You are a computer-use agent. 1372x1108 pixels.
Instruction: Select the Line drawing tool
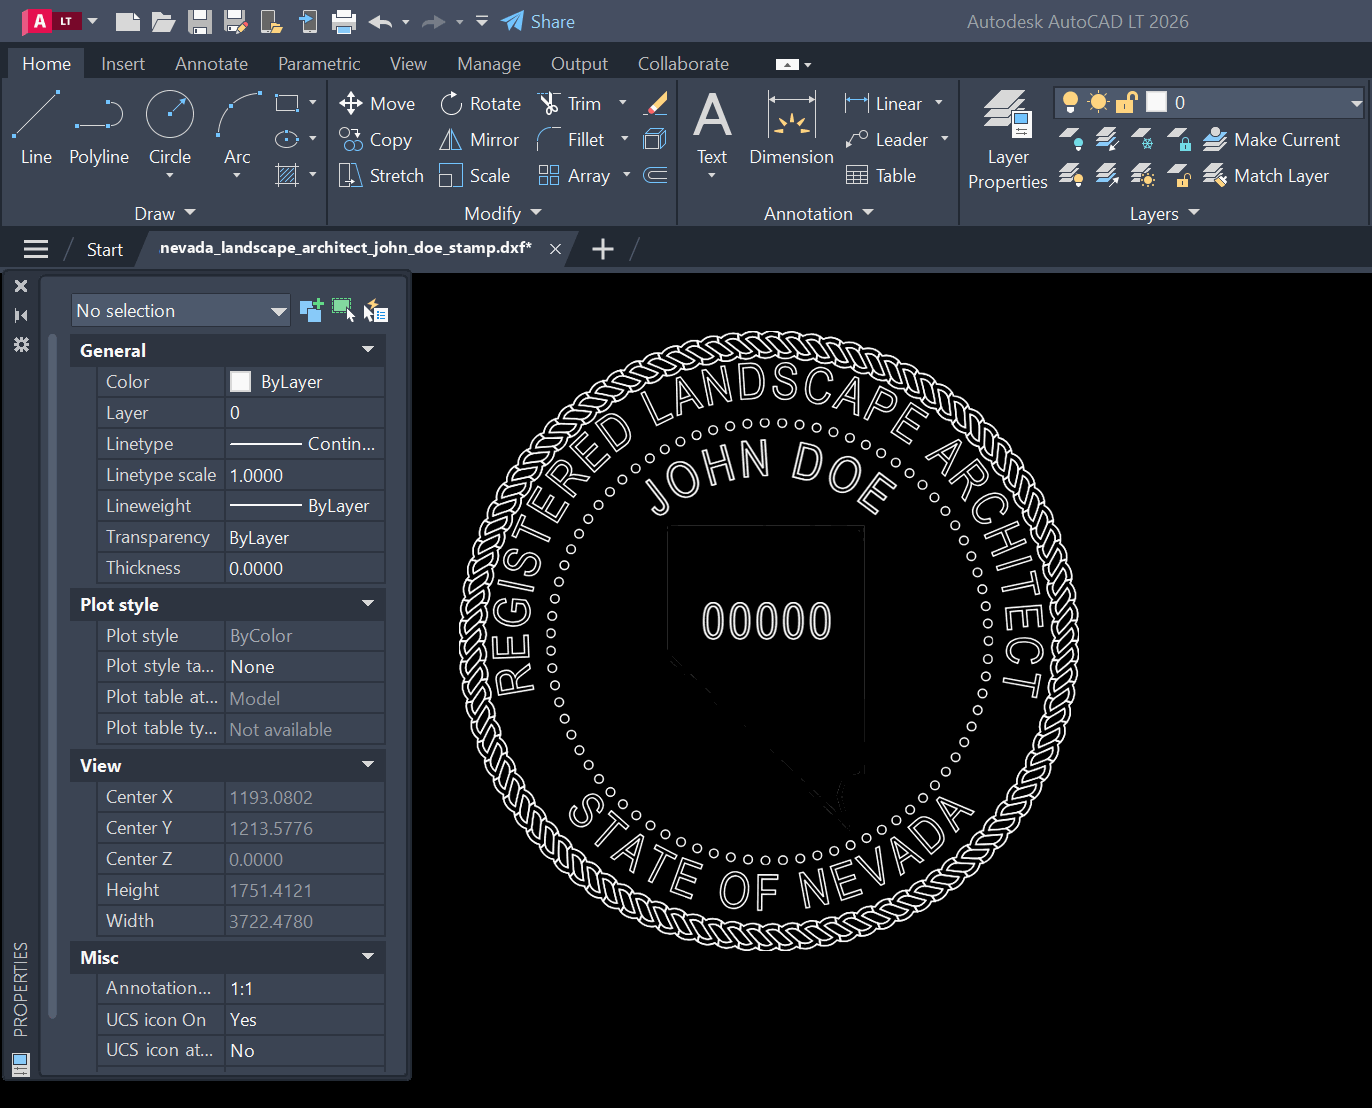[36, 128]
